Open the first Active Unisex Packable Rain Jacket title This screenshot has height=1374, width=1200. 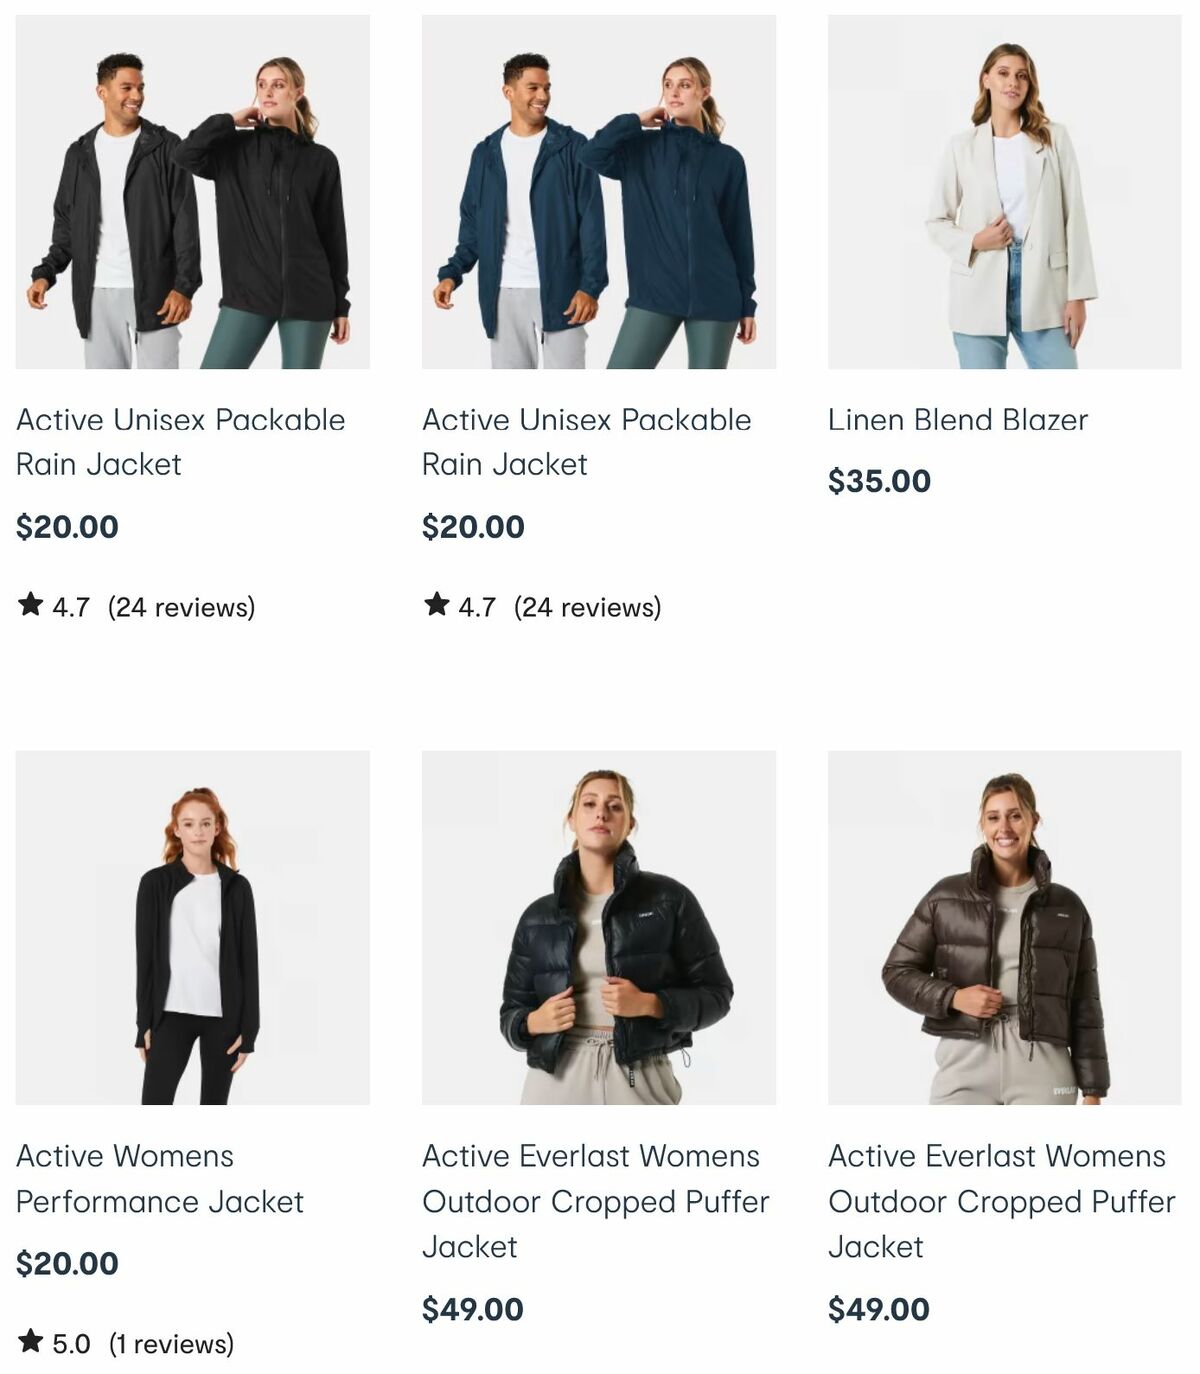(180, 442)
